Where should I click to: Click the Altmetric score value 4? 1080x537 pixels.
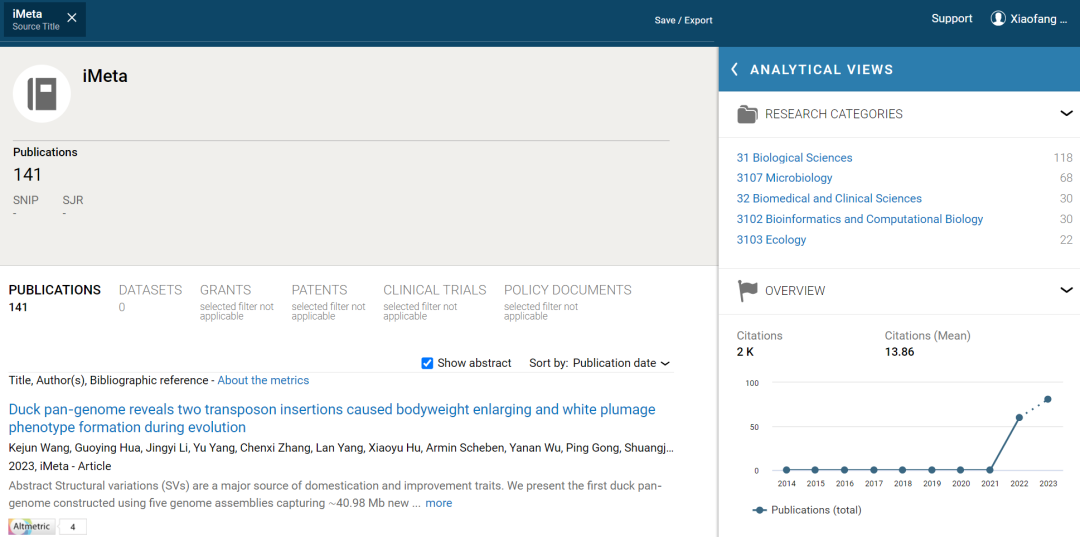click(x=72, y=527)
